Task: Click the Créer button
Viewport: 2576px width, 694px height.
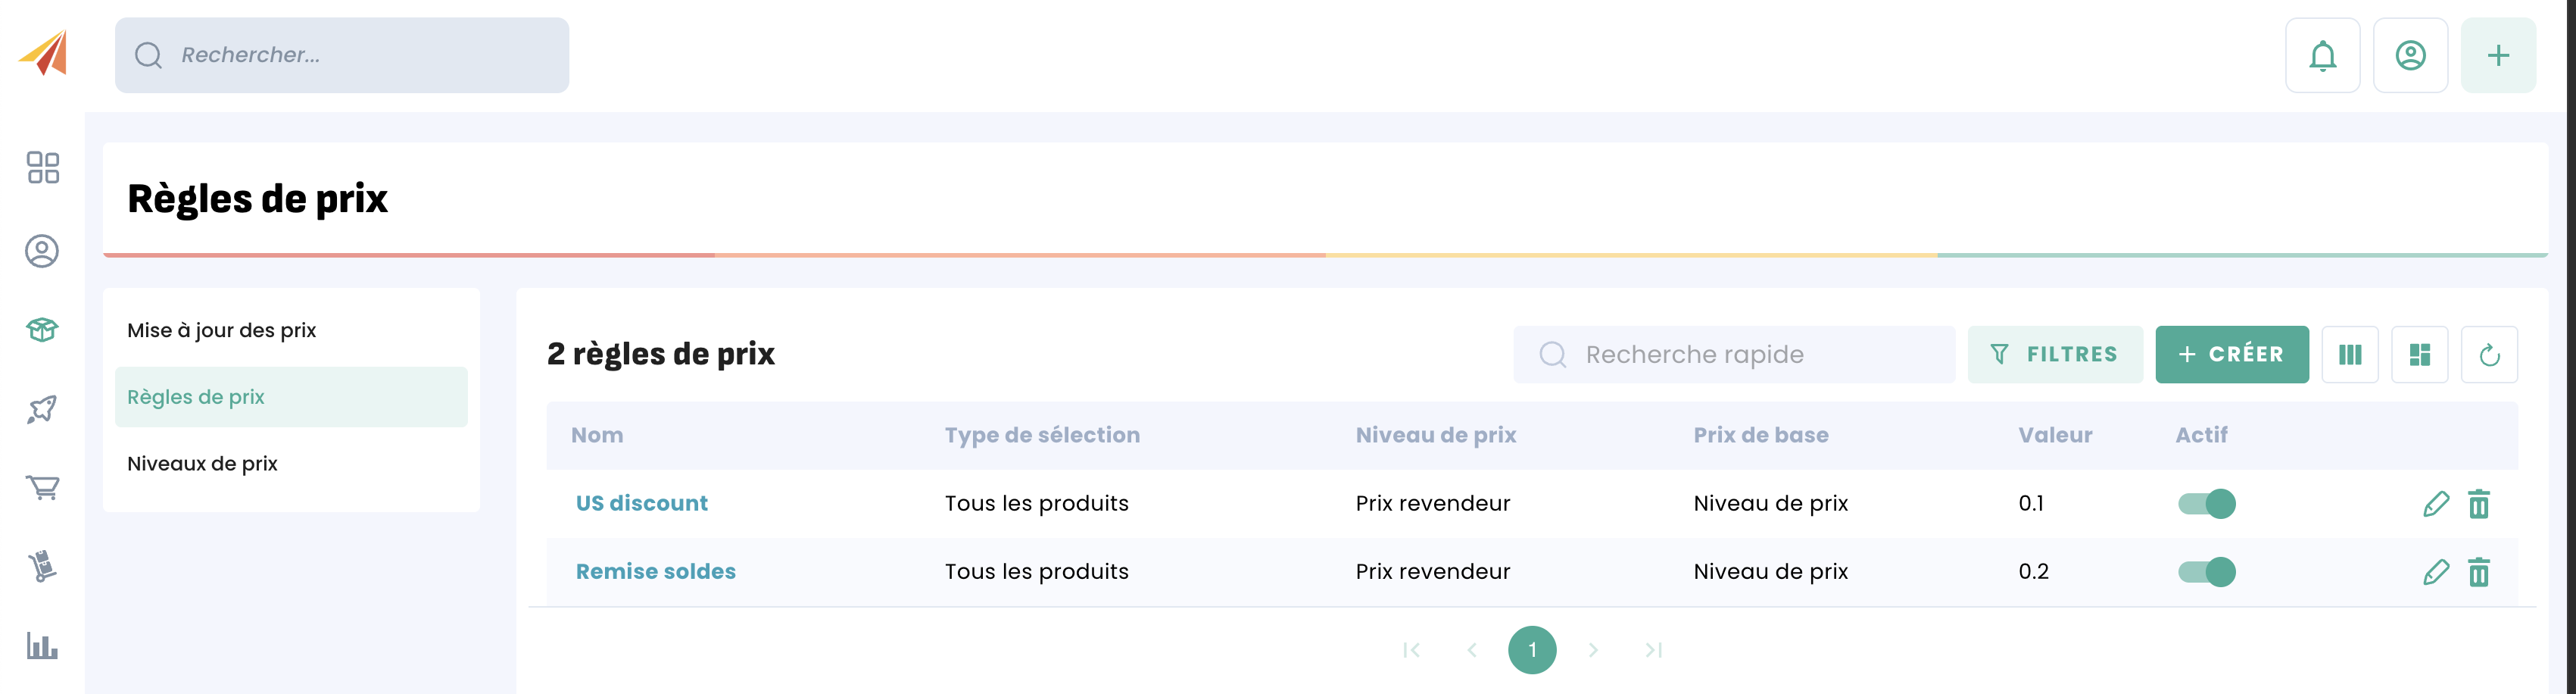Action: (x=2232, y=355)
